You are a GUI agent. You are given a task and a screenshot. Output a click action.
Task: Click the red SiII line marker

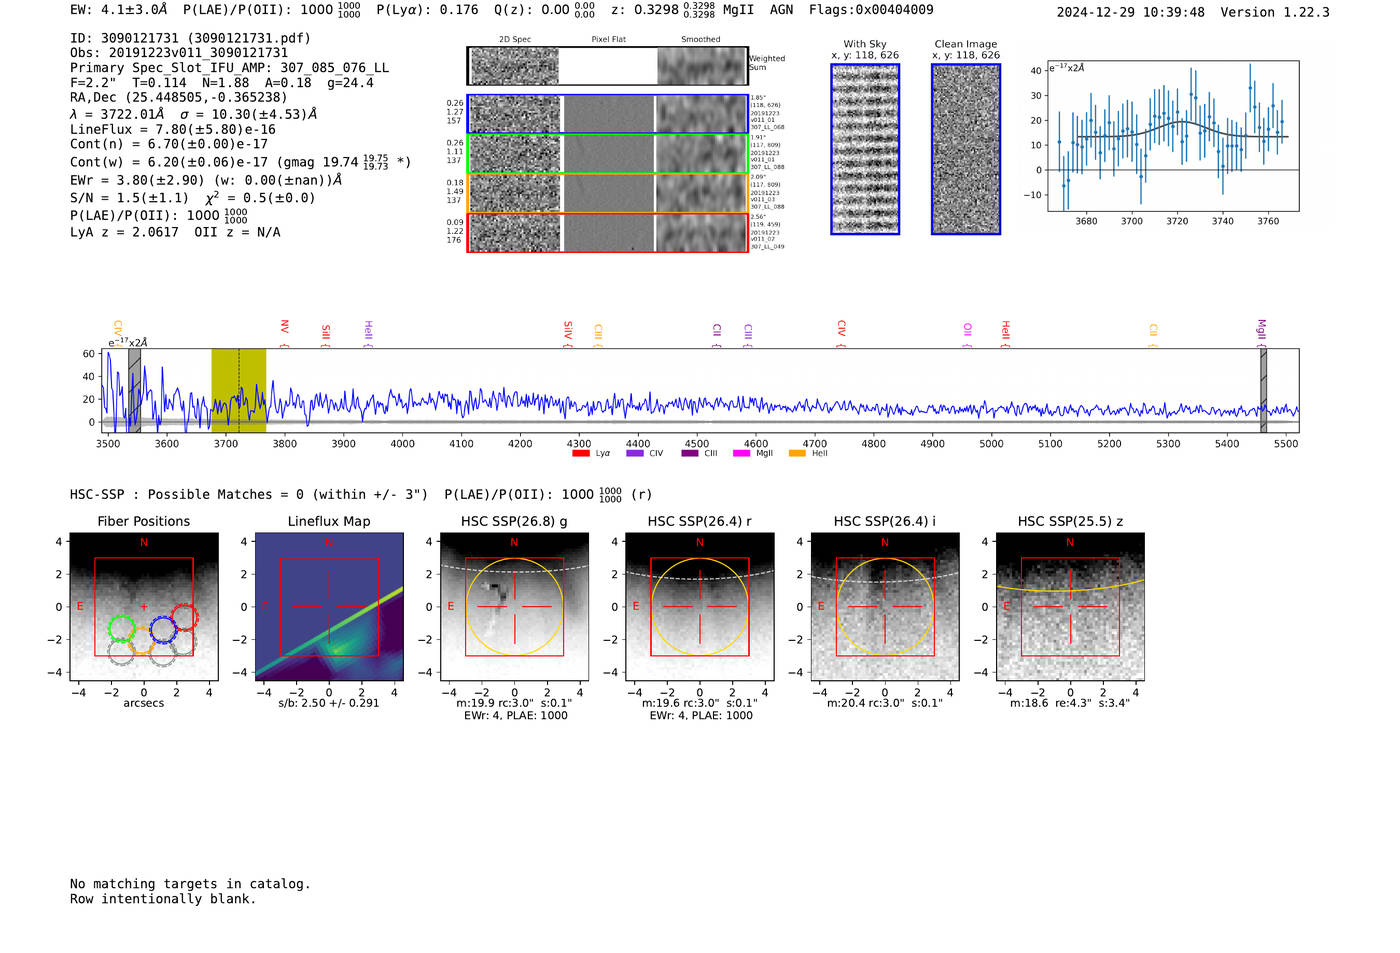(326, 335)
